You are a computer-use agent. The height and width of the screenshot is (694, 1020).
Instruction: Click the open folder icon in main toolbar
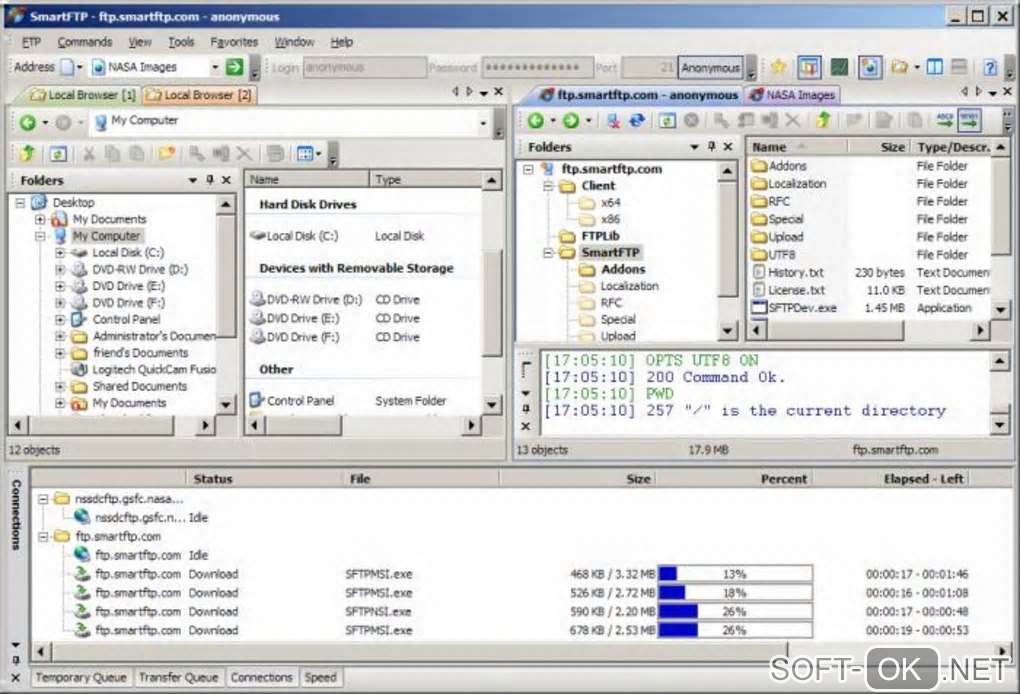(900, 67)
